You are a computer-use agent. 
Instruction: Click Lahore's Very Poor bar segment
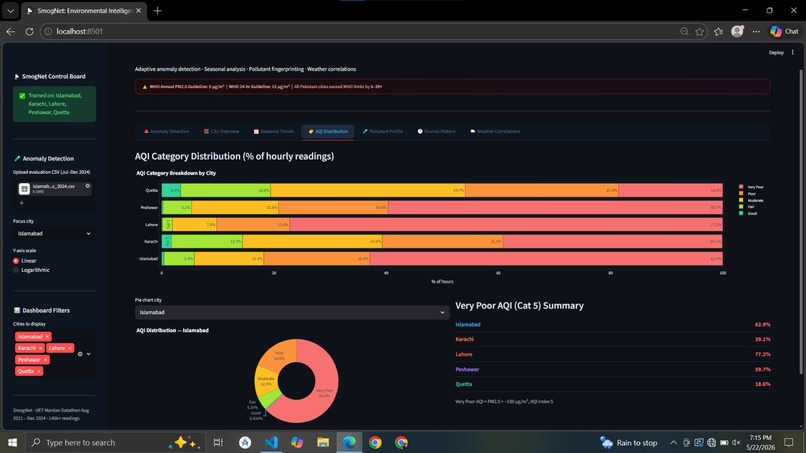tap(506, 225)
